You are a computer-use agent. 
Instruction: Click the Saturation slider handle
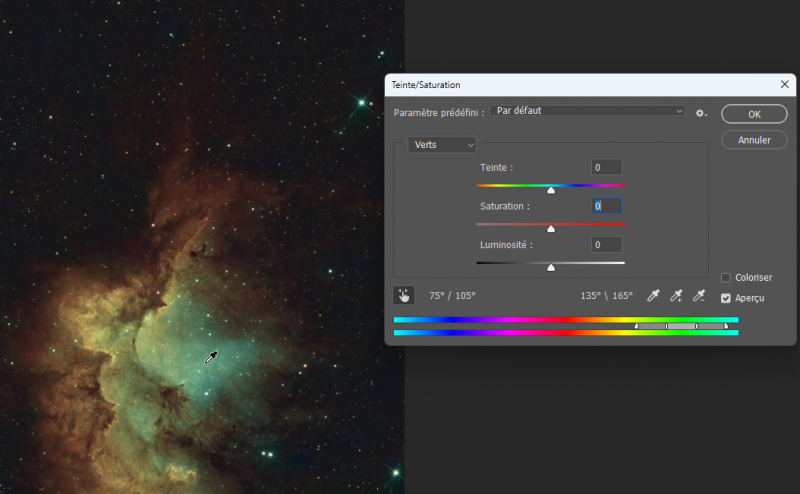(x=551, y=229)
